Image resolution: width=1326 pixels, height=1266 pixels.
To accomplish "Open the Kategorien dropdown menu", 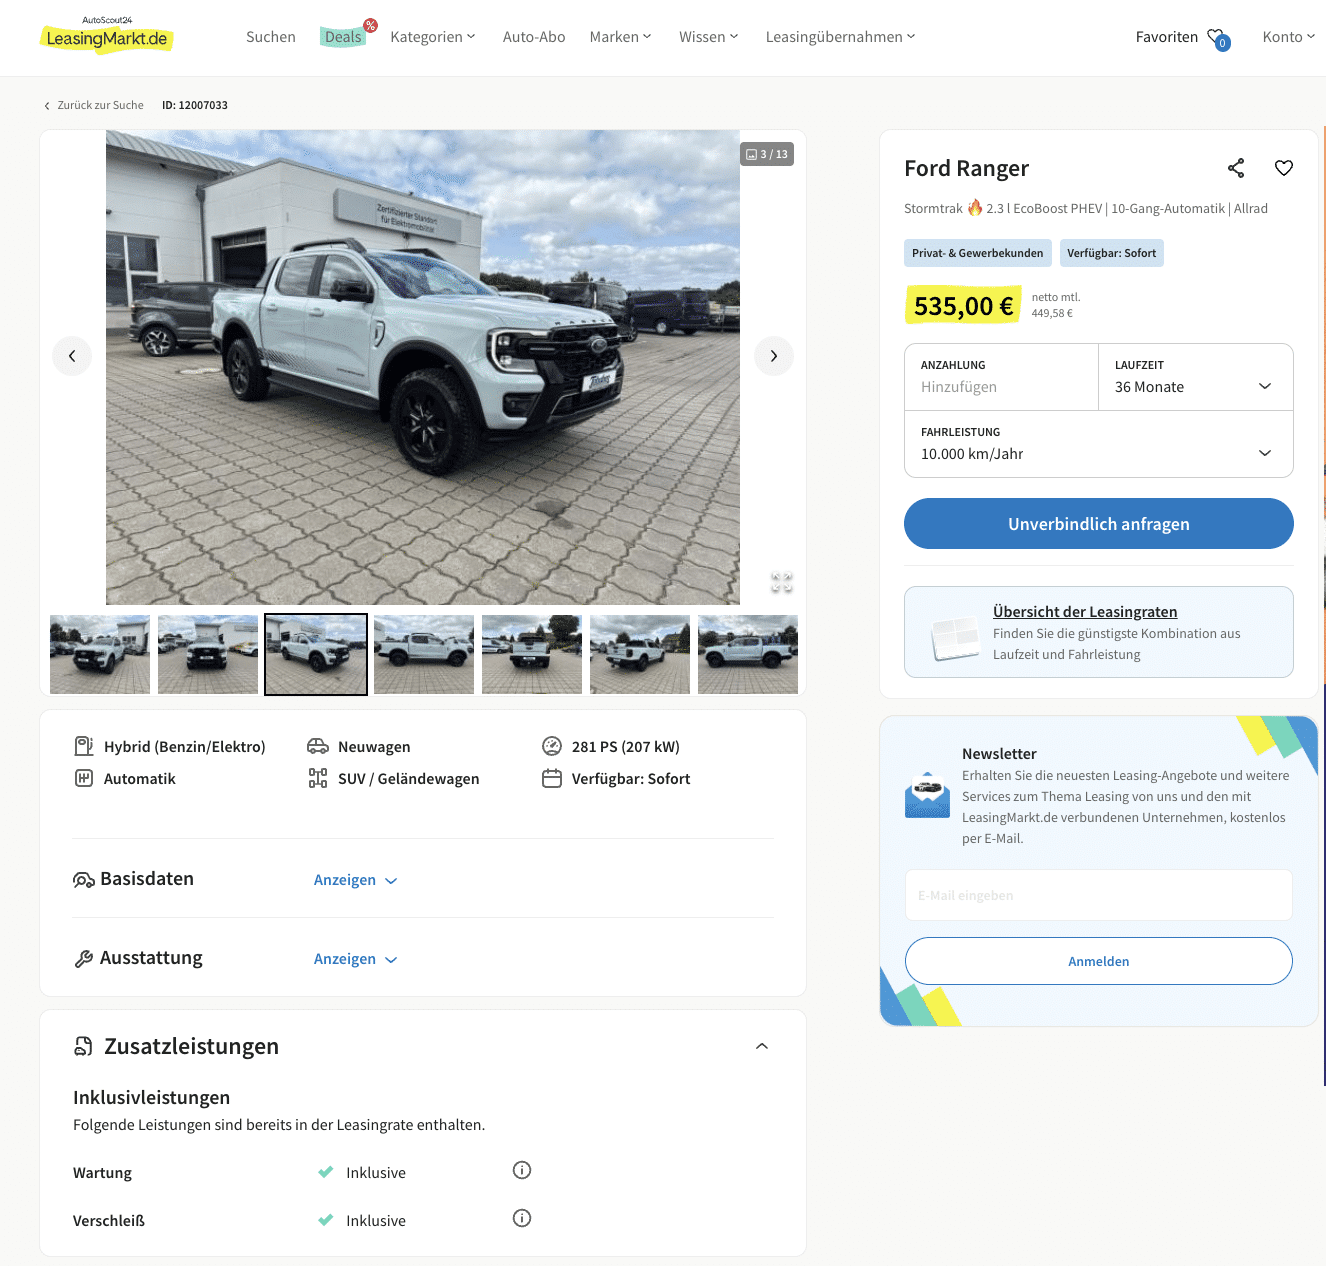I will 433,37.
